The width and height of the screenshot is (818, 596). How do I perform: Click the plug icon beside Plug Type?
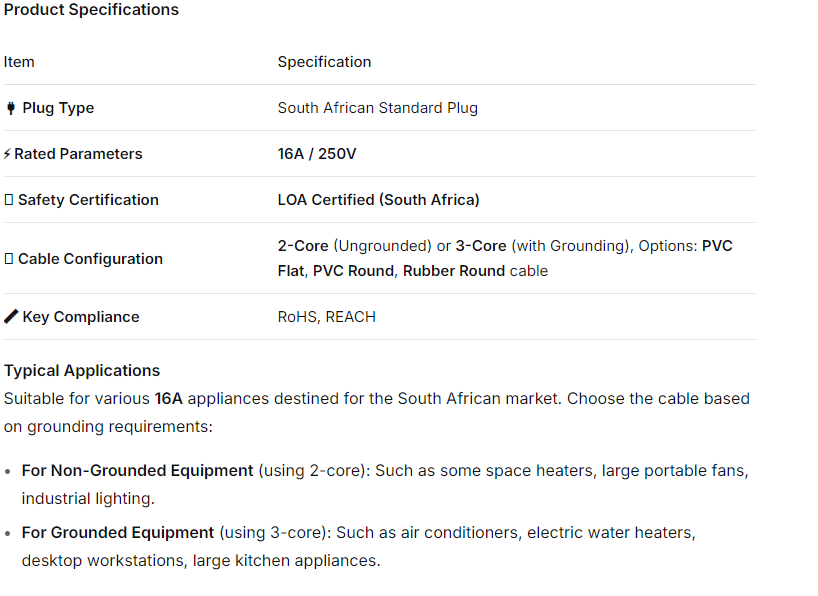[x=11, y=108]
